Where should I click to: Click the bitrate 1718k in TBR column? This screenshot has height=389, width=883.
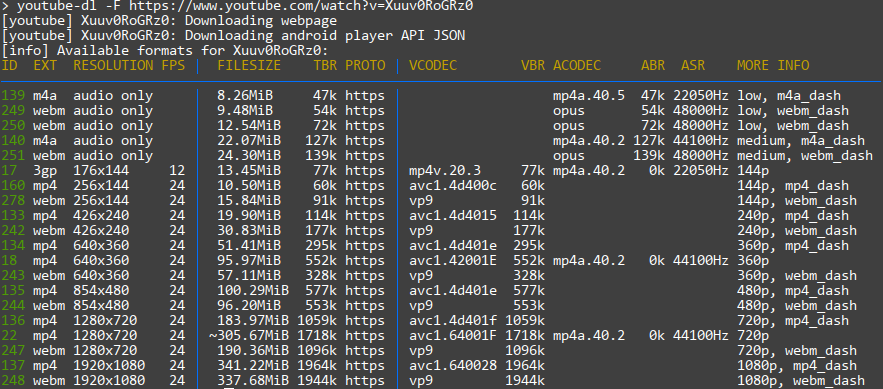[317, 336]
